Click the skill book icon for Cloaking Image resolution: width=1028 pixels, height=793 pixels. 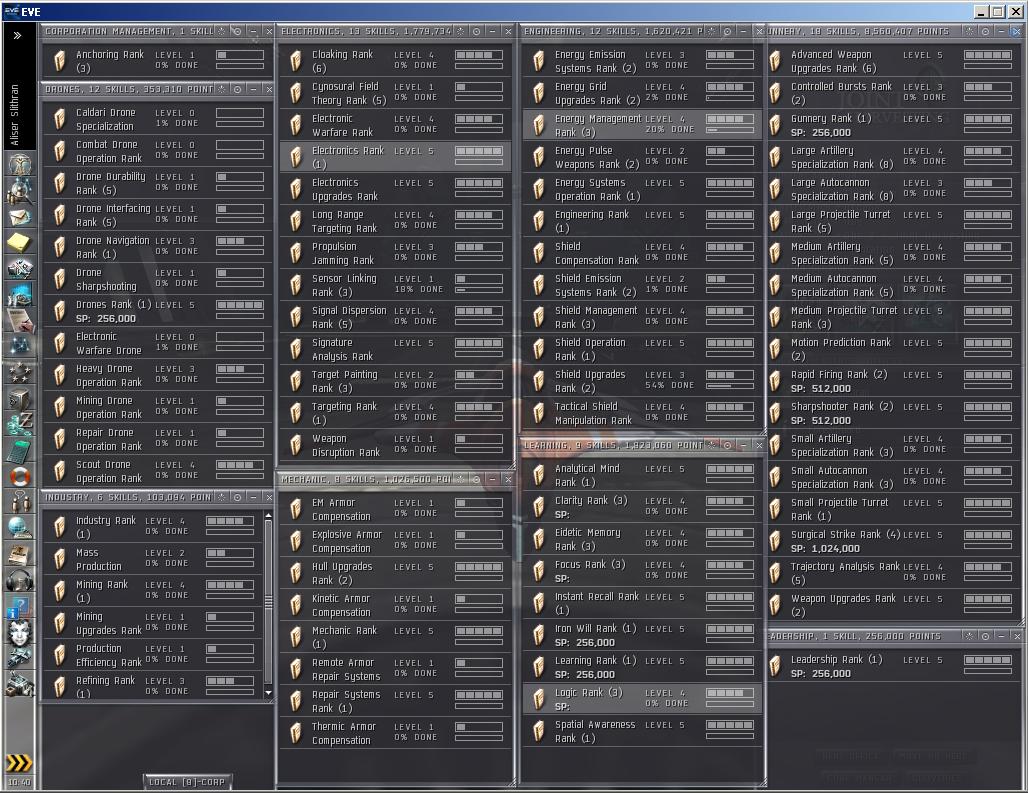pos(296,61)
